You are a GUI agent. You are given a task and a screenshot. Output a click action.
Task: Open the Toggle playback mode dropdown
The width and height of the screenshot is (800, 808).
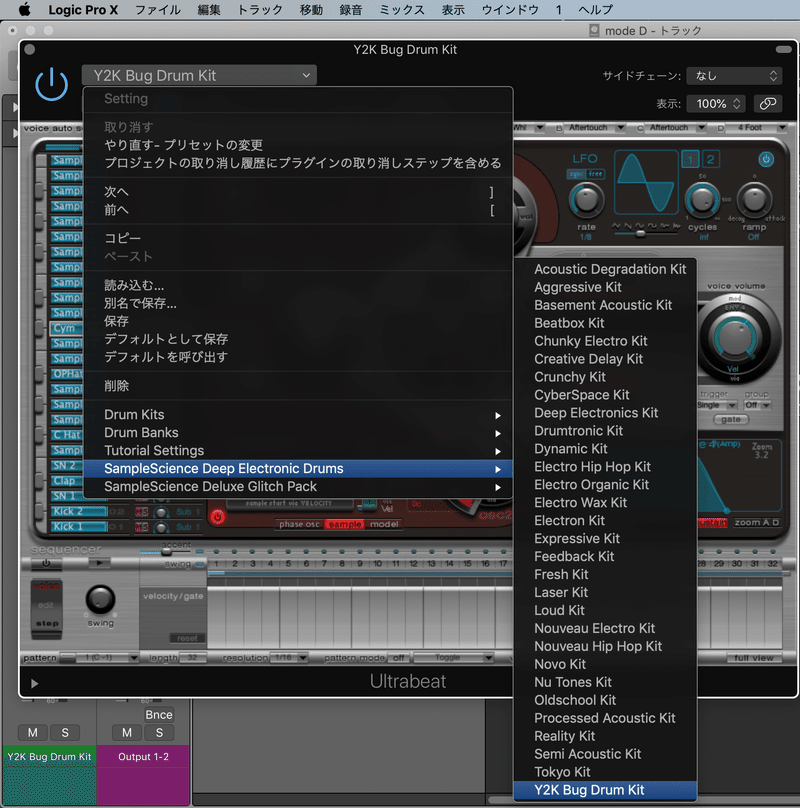pyautogui.click(x=454, y=658)
